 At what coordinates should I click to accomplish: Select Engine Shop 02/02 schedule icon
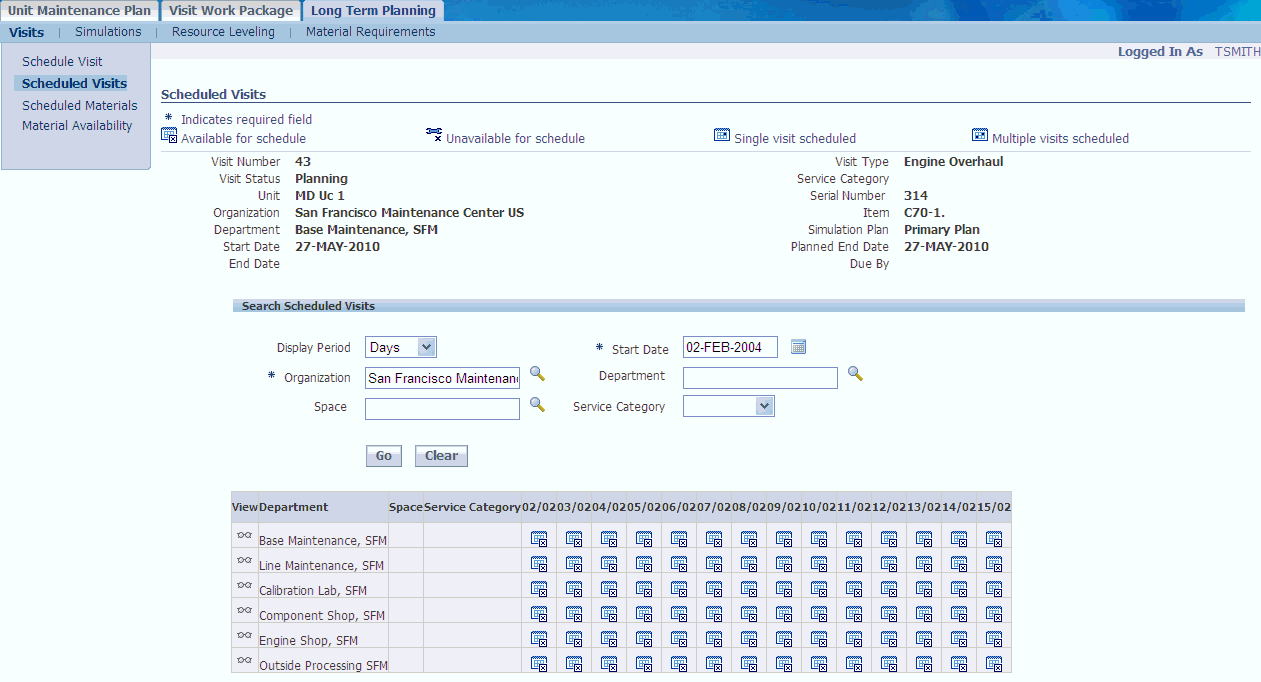(539, 638)
